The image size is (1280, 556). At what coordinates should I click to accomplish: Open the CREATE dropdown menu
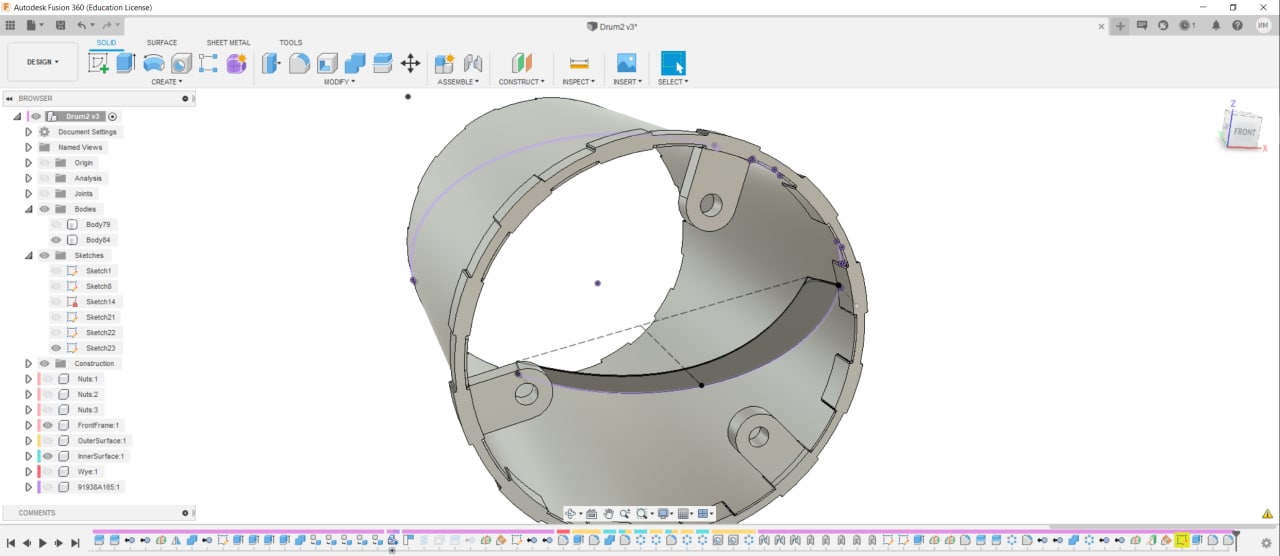(x=166, y=82)
